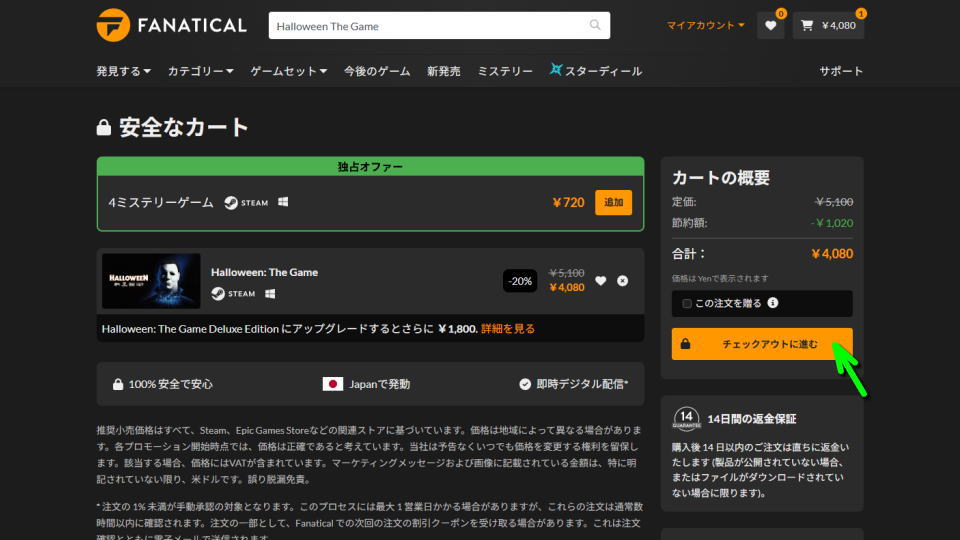The width and height of the screenshot is (960, 540).
Task: Click the 14日間の返金保証 heading
Action: point(752,419)
